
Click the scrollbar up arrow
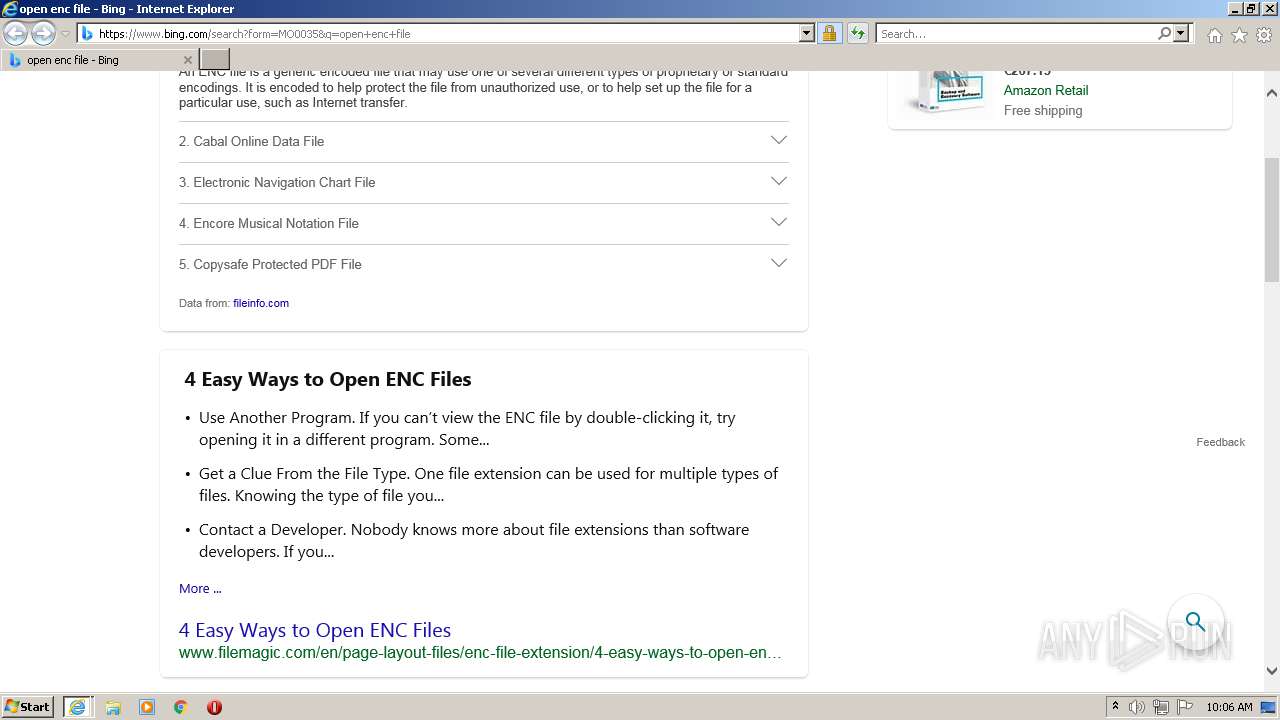pos(1272,93)
